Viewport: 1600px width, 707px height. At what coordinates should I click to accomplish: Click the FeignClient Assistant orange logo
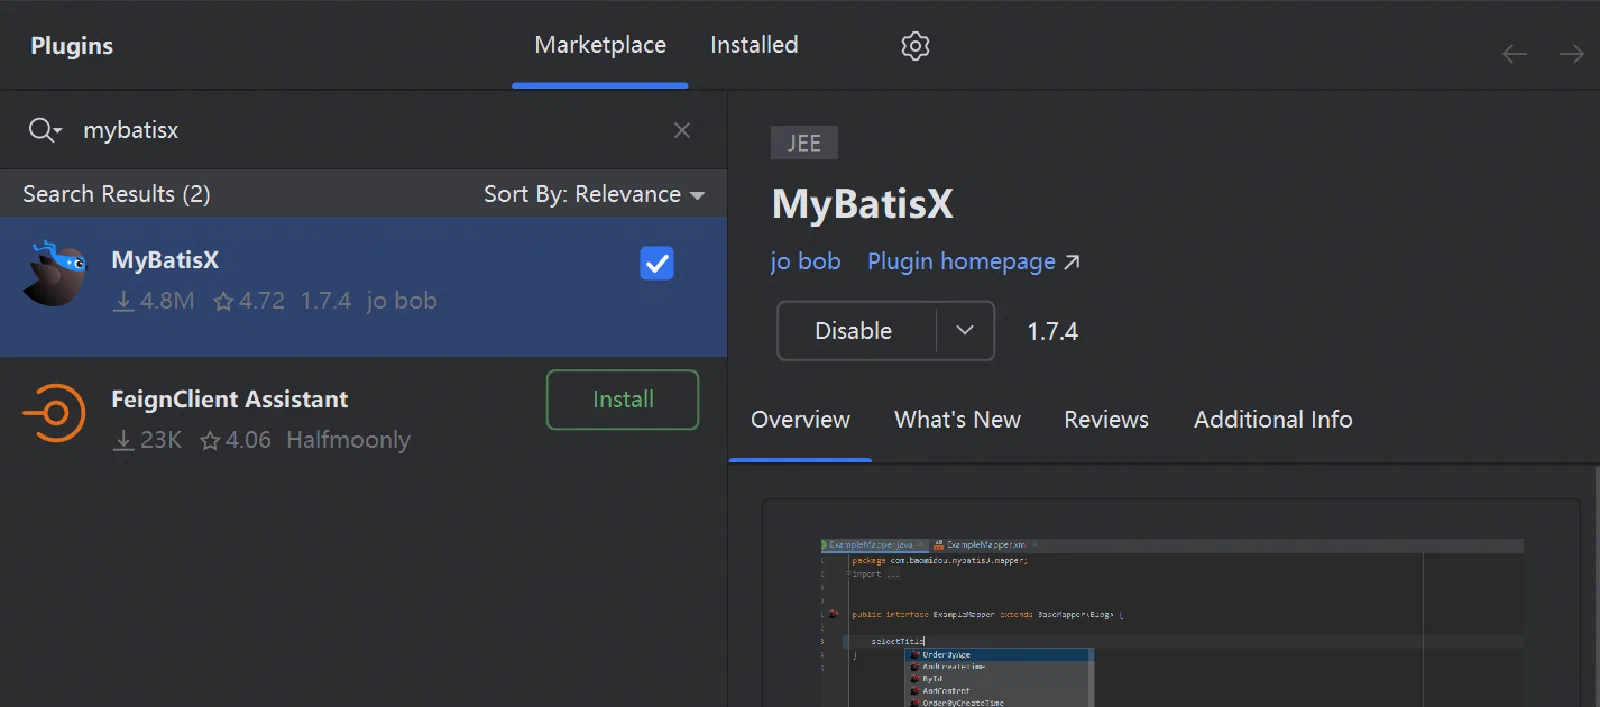pos(54,412)
